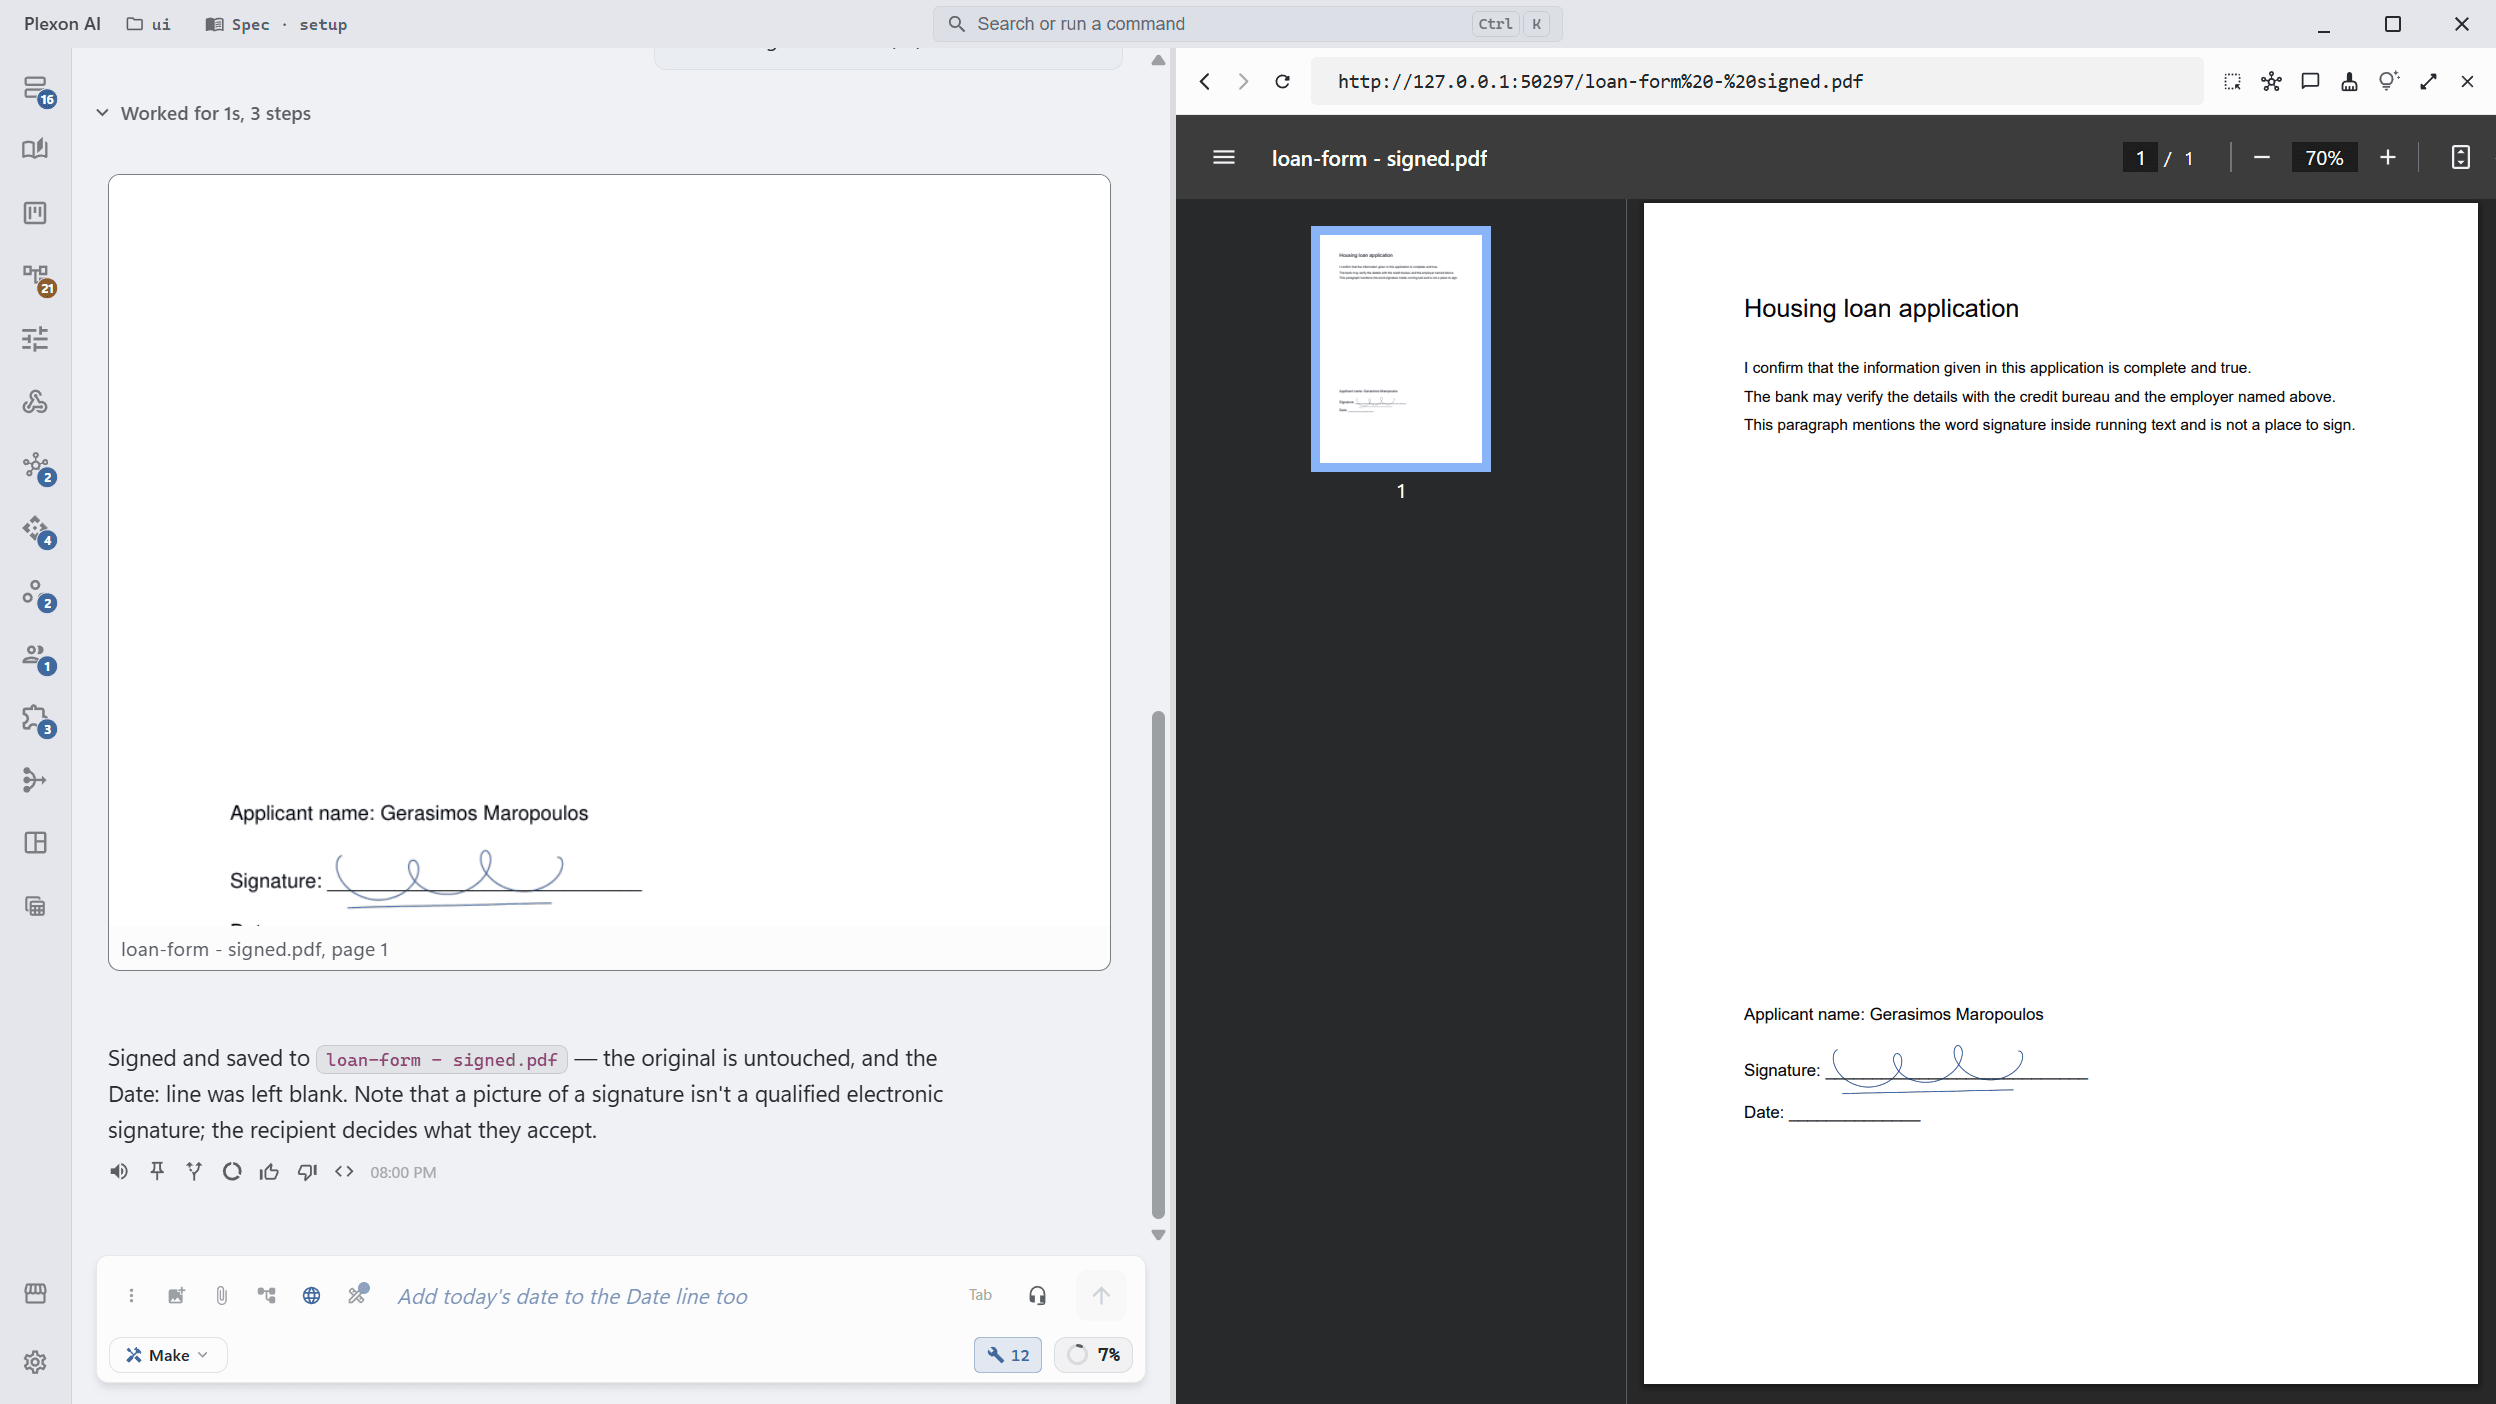The width and height of the screenshot is (2496, 1404).
Task: Click the headphones voice mode icon
Action: [x=1037, y=1295]
